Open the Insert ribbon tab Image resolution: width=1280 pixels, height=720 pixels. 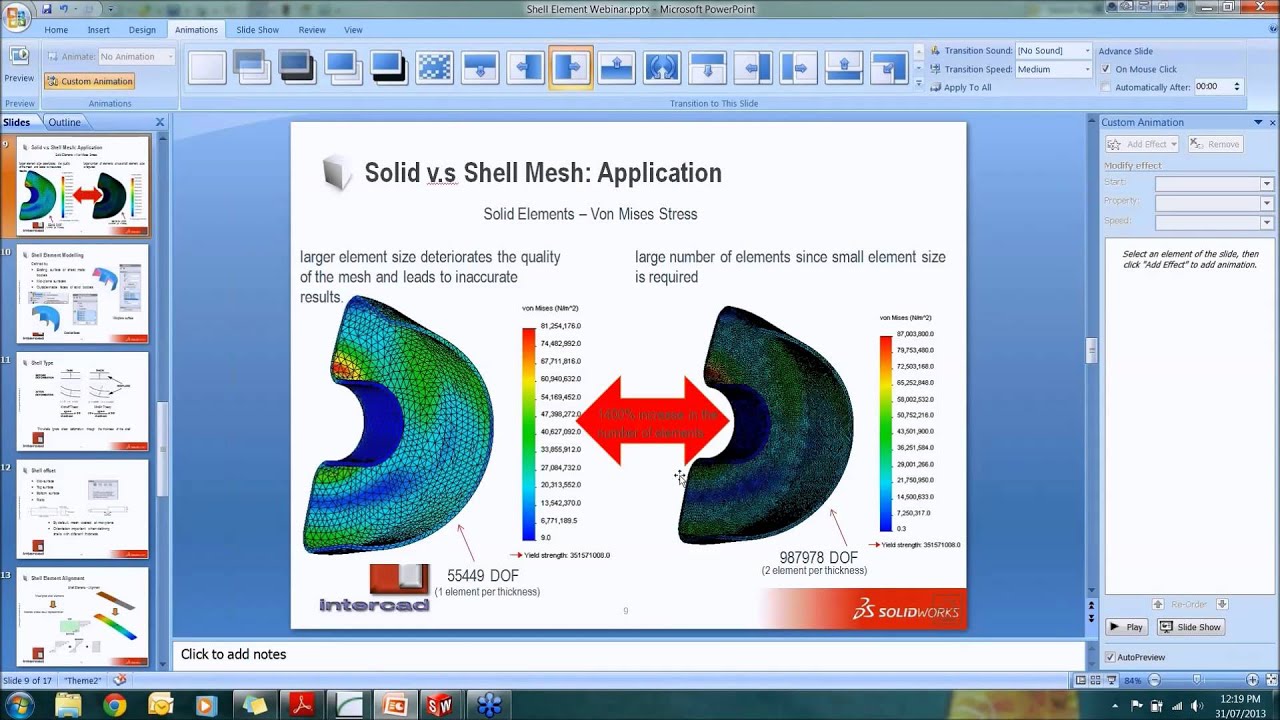[x=98, y=30]
